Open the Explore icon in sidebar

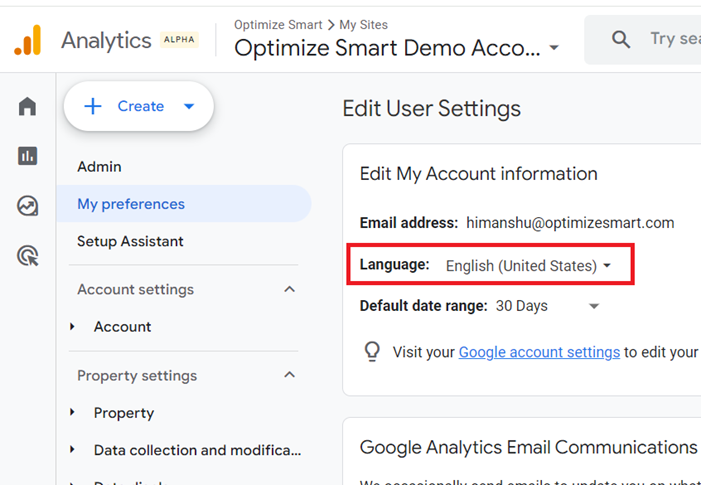(x=27, y=206)
